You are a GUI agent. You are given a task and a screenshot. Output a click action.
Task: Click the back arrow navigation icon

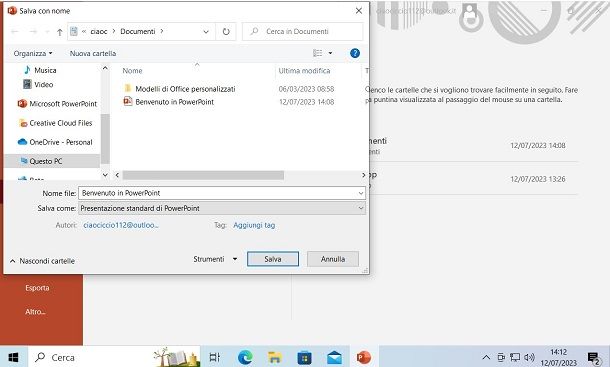pyautogui.click(x=14, y=32)
